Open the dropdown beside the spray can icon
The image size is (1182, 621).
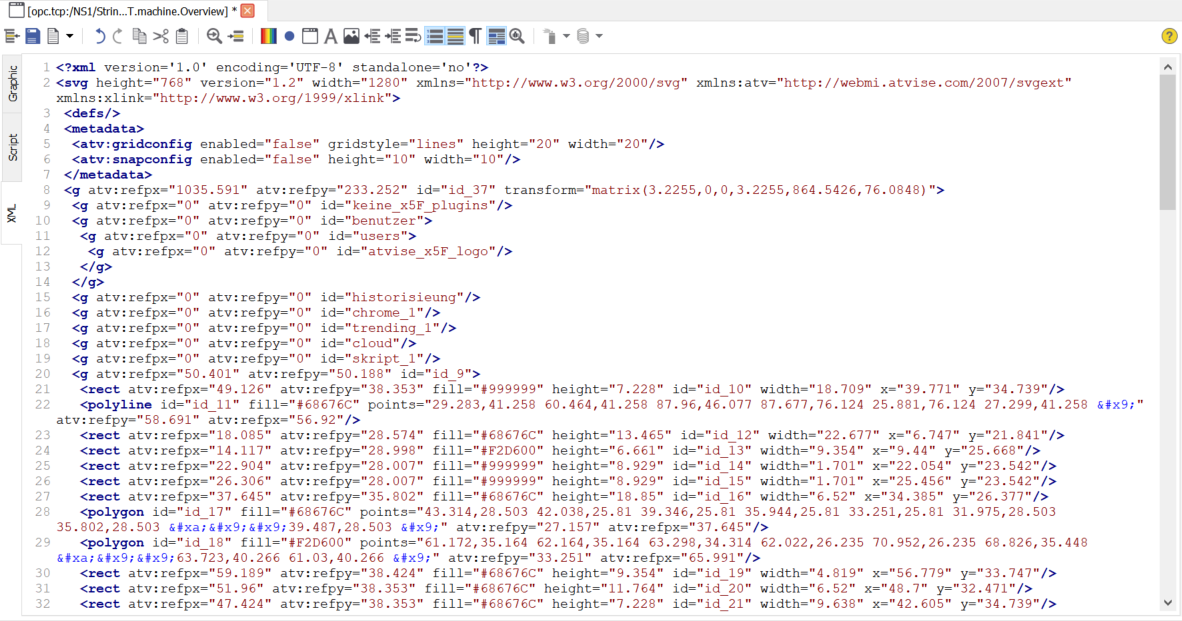(x=566, y=36)
